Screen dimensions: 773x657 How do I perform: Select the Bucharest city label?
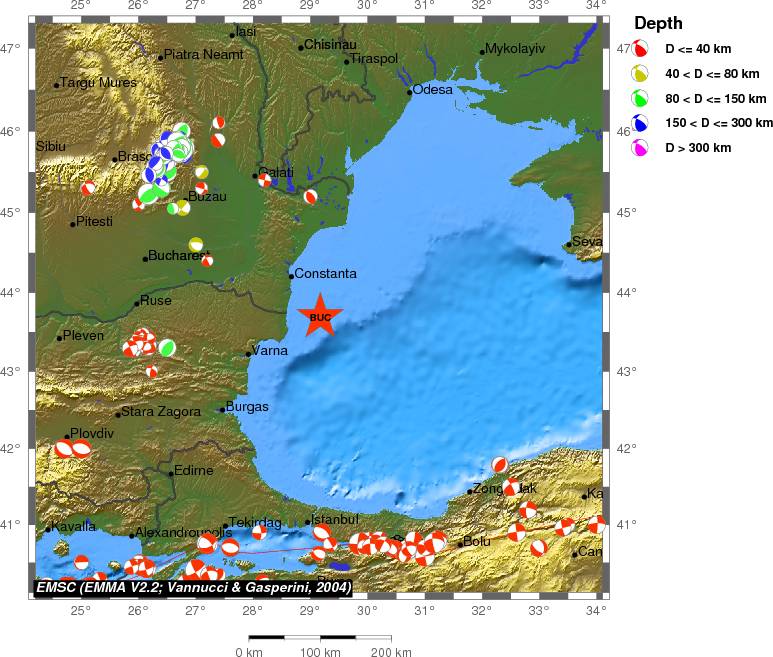tap(180, 256)
